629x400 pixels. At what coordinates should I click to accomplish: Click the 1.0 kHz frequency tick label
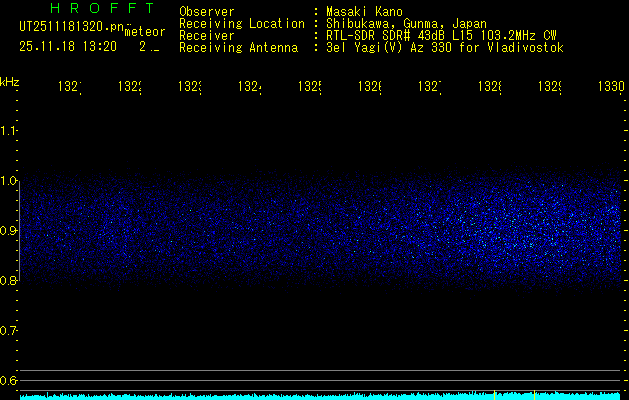pyautogui.click(x=9, y=180)
